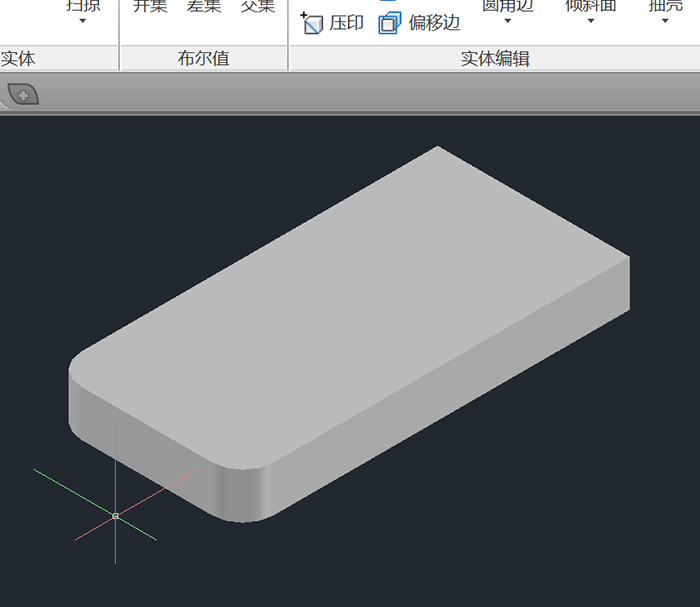Open the 实体编辑 panel title
This screenshot has width=700, height=607.
tap(495, 58)
